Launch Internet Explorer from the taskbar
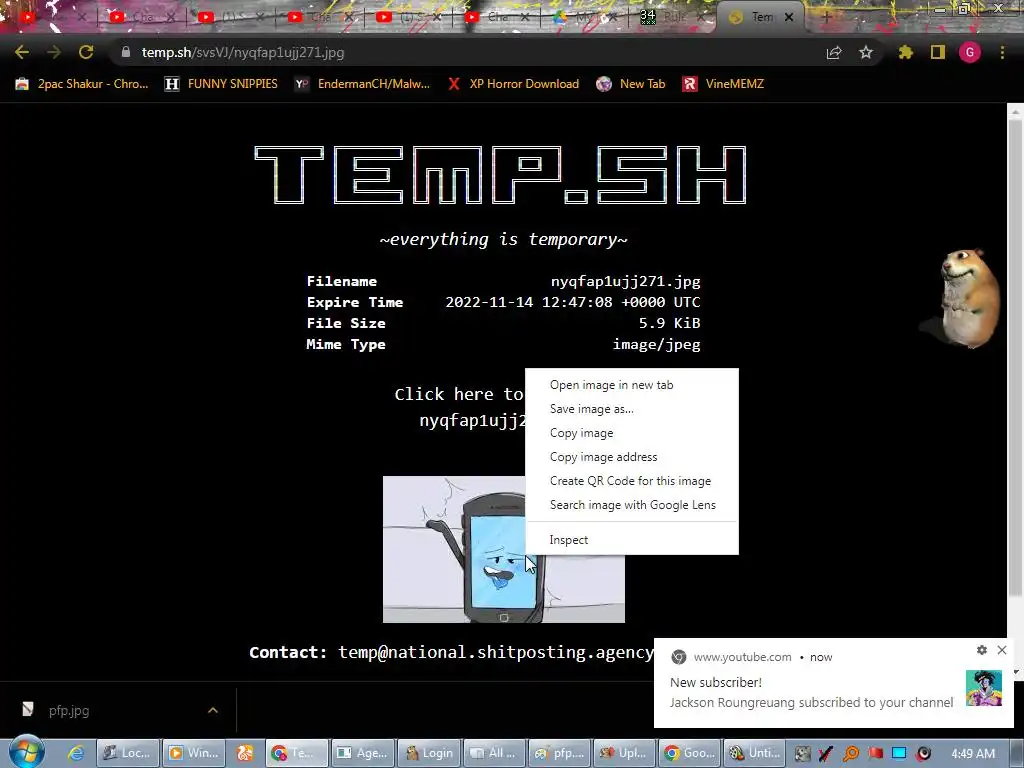This screenshot has height=768, width=1024. (x=76, y=753)
